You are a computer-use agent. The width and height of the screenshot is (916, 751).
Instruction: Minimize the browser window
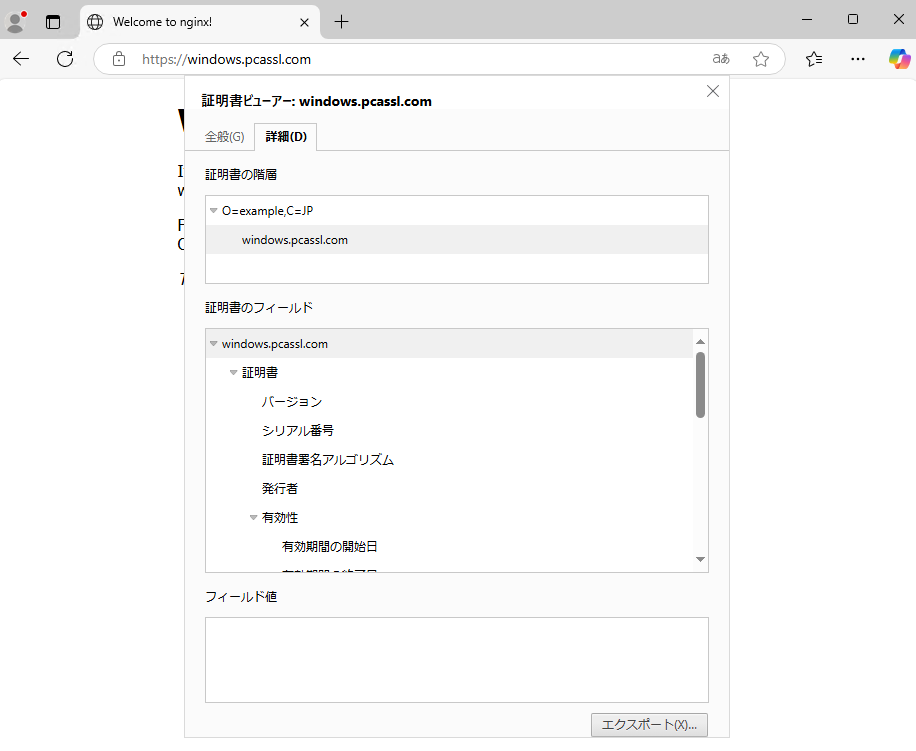(807, 19)
